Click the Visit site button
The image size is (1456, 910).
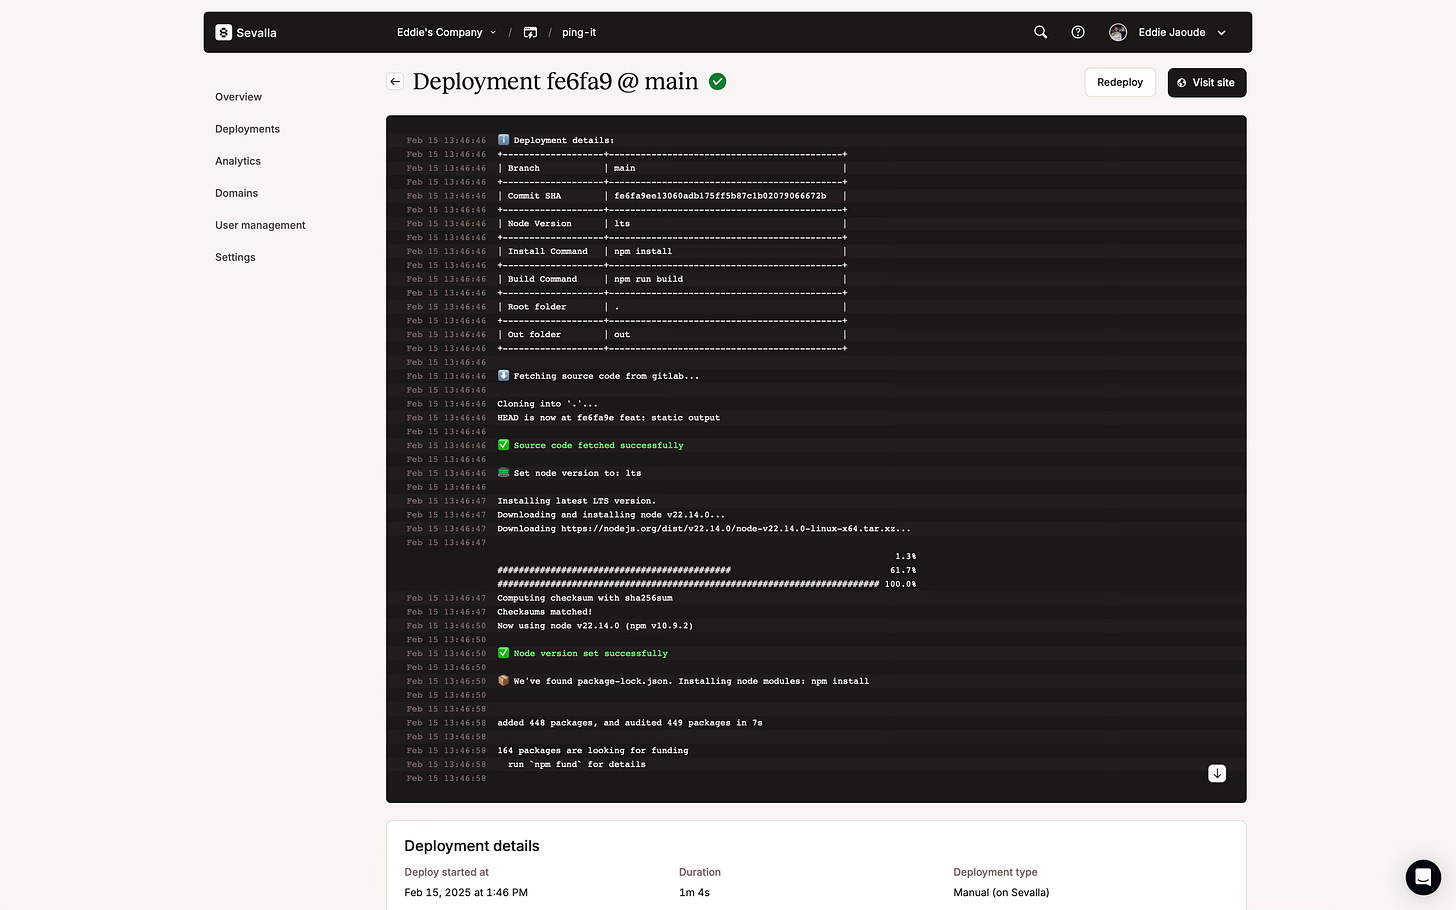pos(1207,83)
